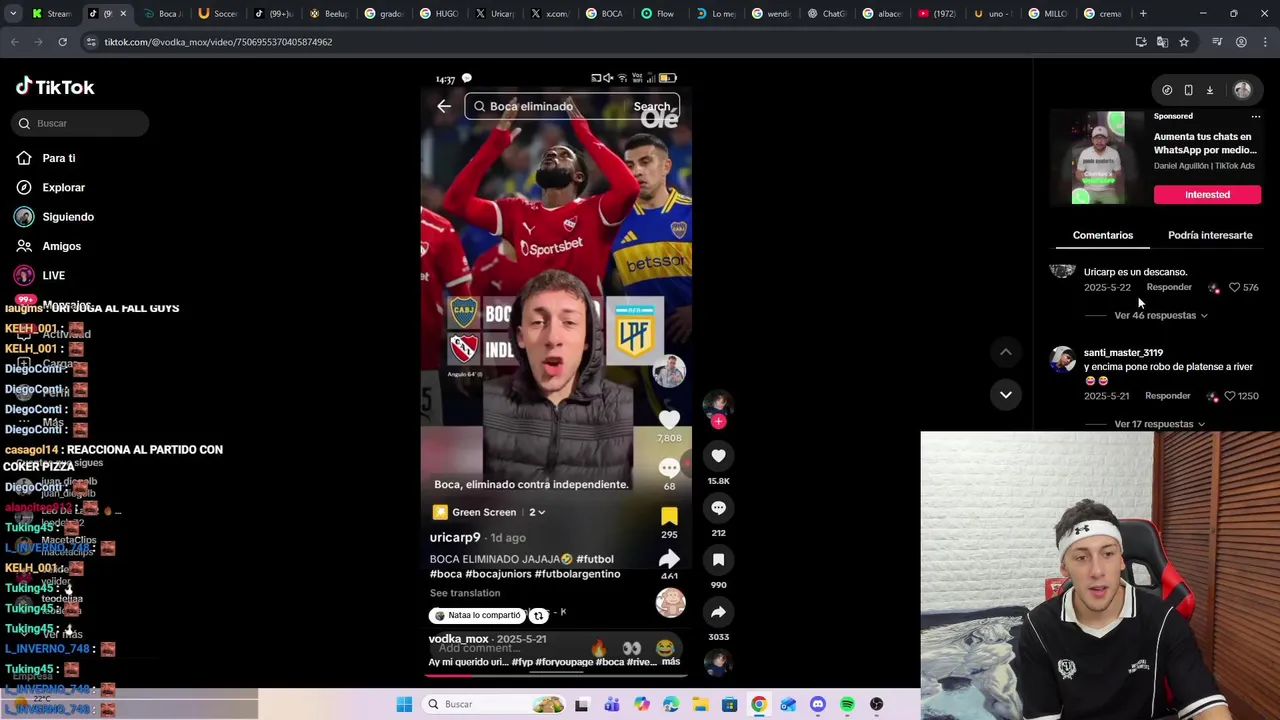
Task: Open the sponsored WhatsApp ad thumbnail
Action: [x=1098, y=158]
